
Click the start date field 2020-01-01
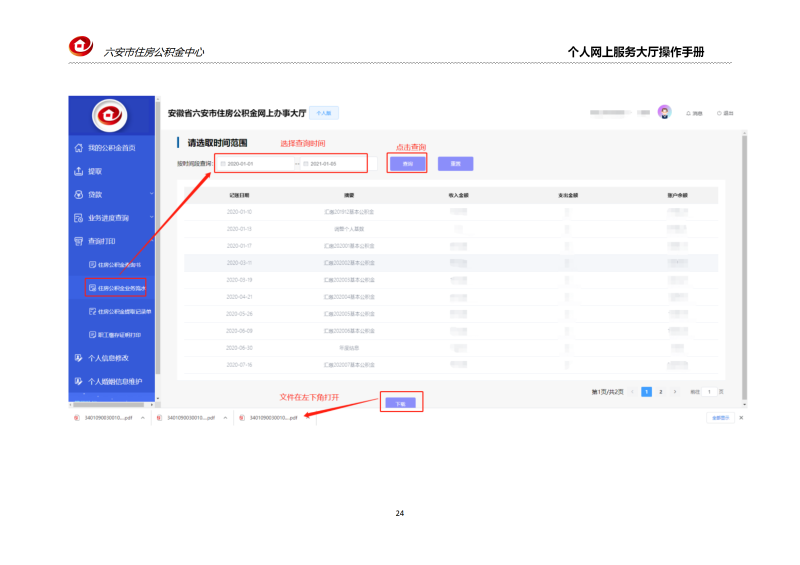click(255, 164)
